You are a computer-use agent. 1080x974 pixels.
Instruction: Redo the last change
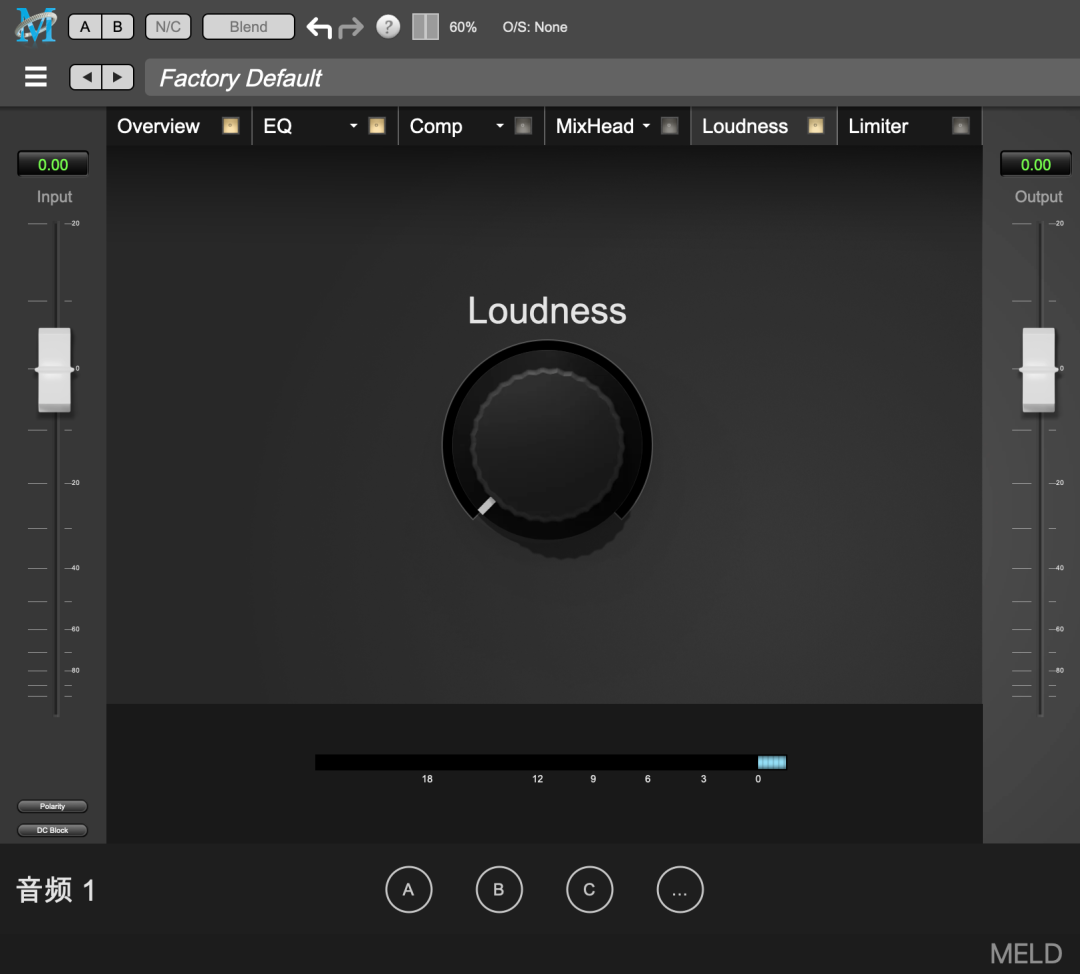point(351,28)
